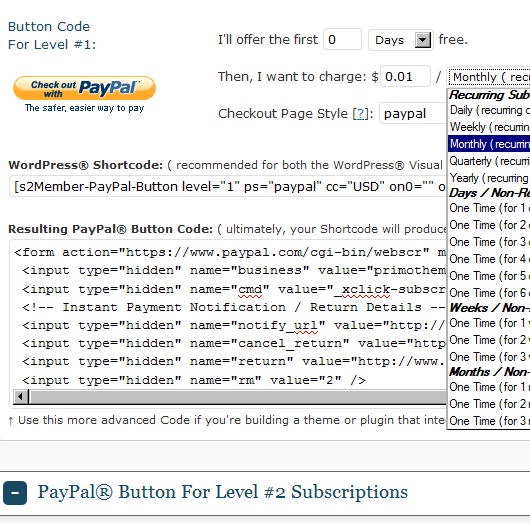Screen dimensions: 530x530
Task: Select the Weekly recurring option
Action: [489, 127]
